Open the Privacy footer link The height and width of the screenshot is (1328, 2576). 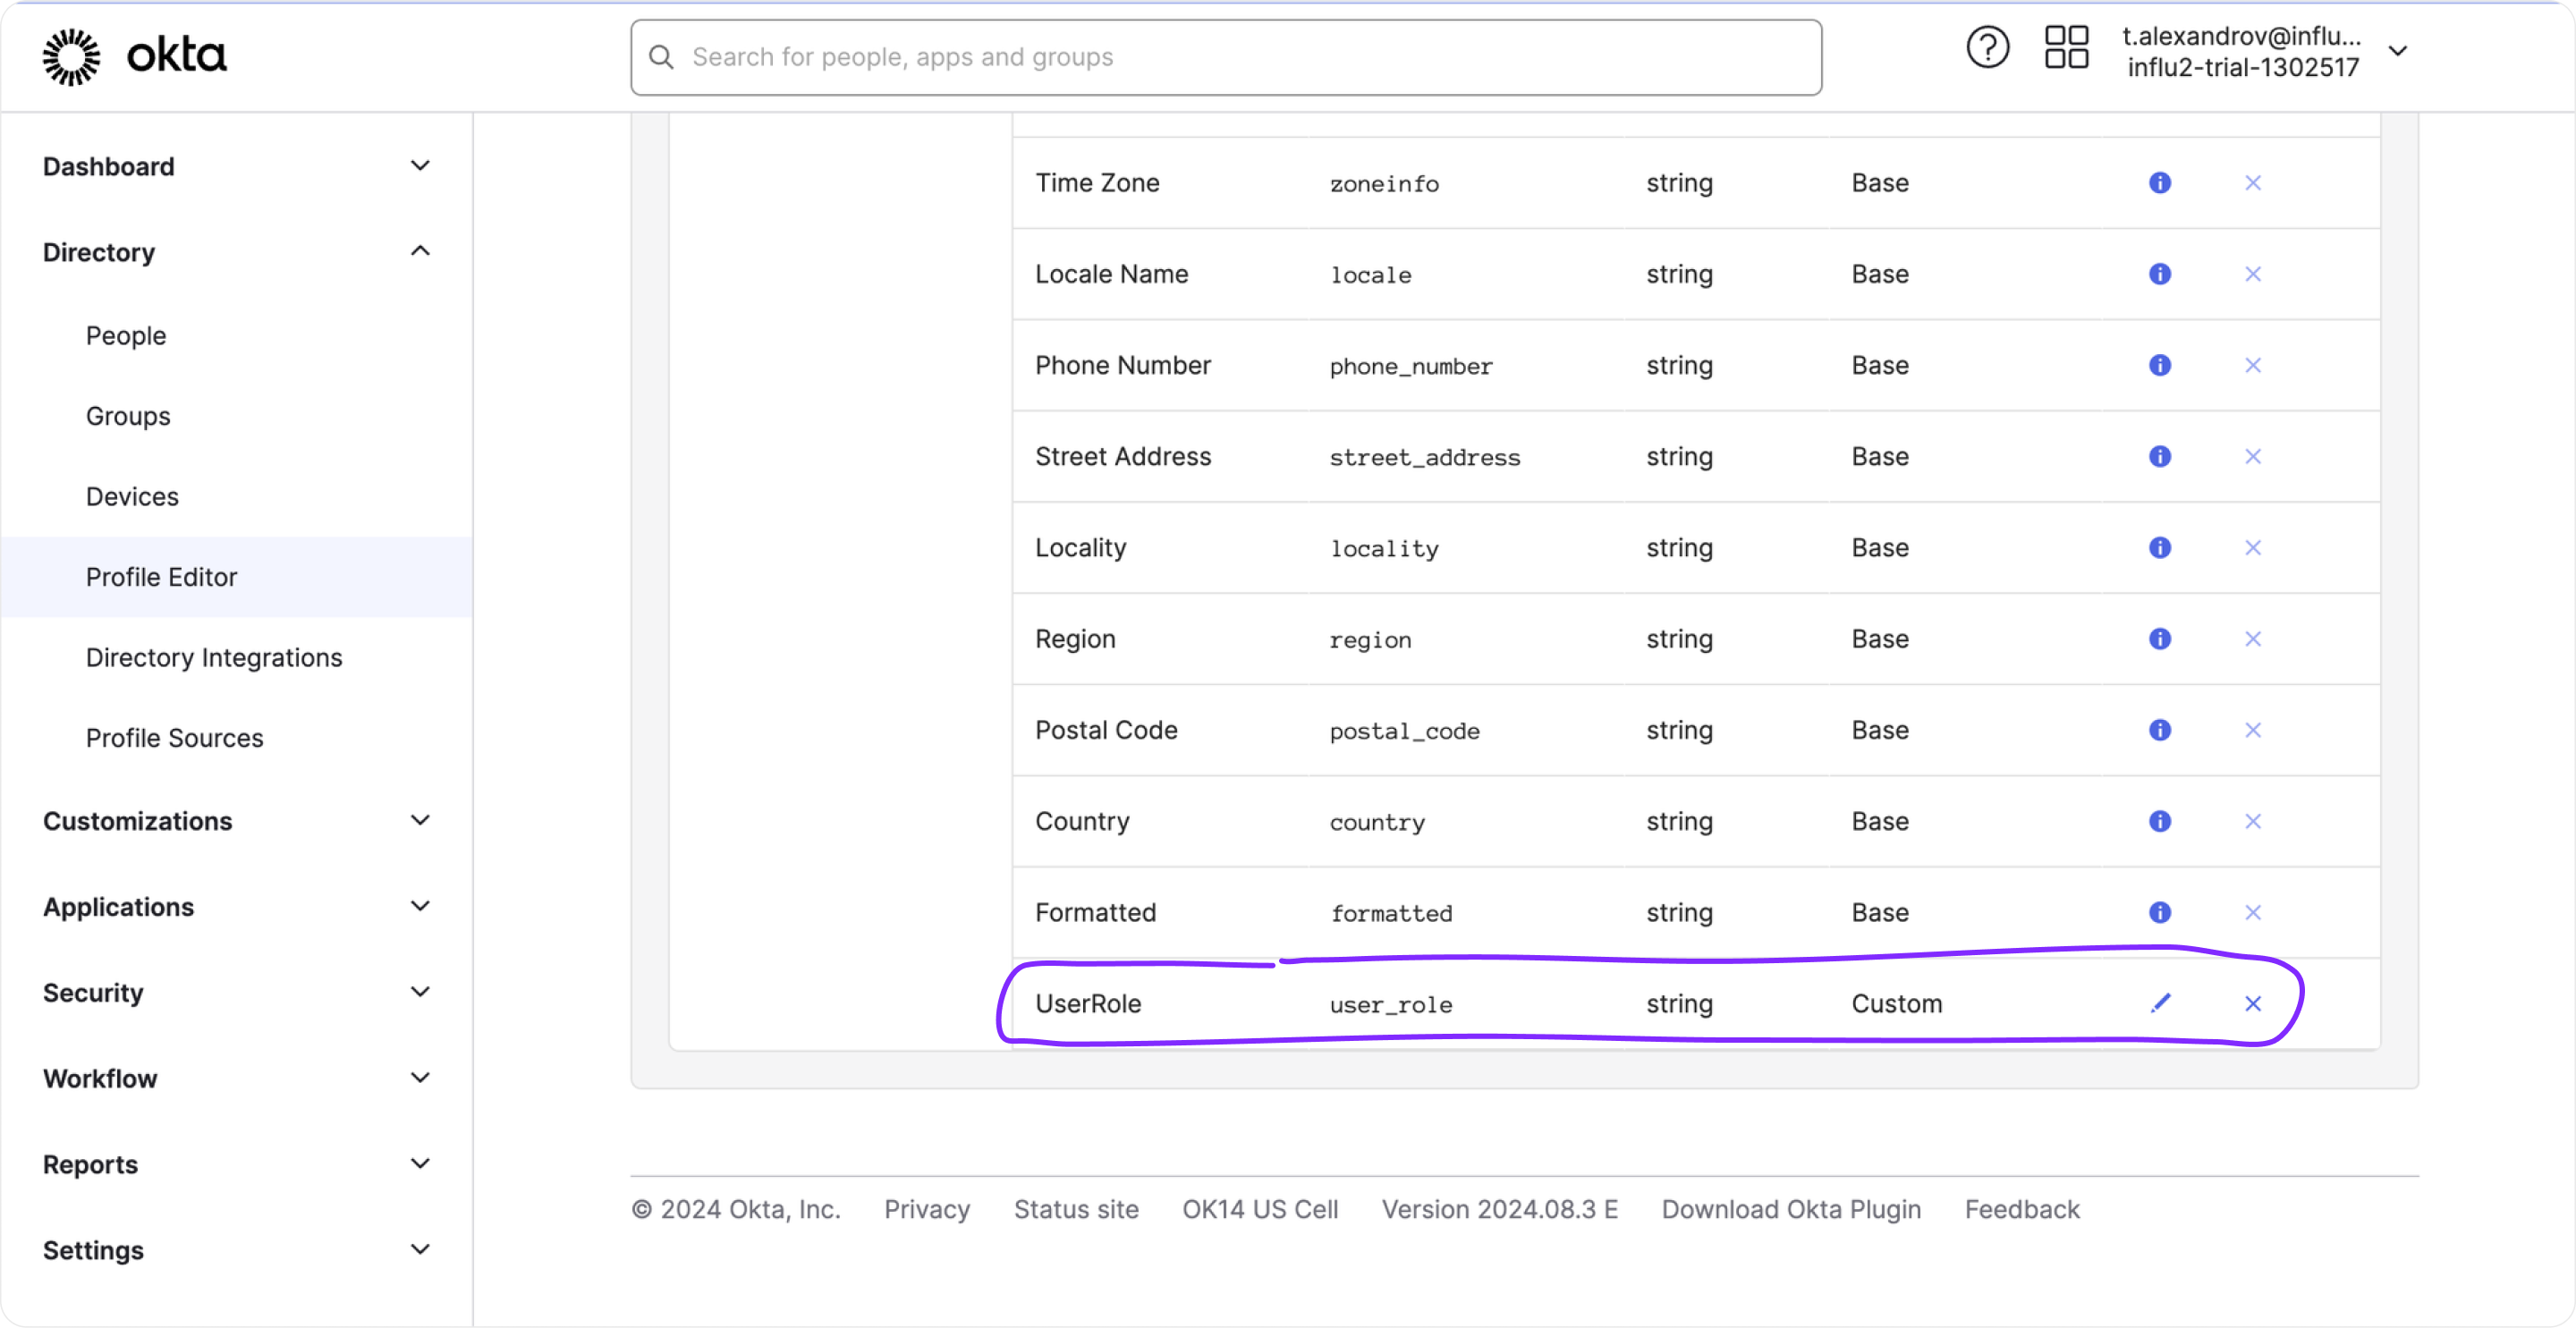coord(927,1209)
